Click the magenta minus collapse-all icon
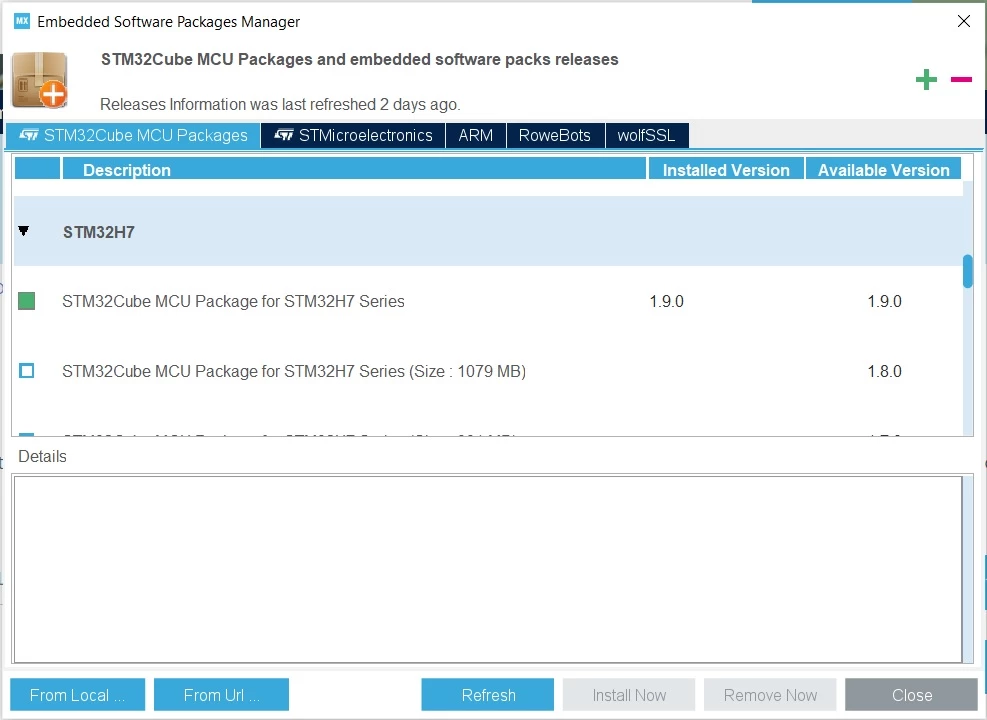This screenshot has width=987, height=720. 961,79
